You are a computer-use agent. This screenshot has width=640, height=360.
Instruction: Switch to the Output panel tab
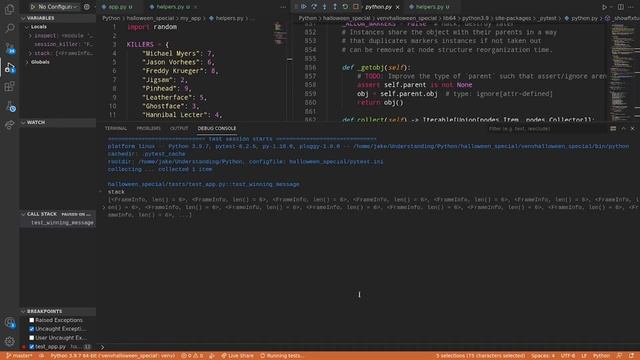[179, 129]
